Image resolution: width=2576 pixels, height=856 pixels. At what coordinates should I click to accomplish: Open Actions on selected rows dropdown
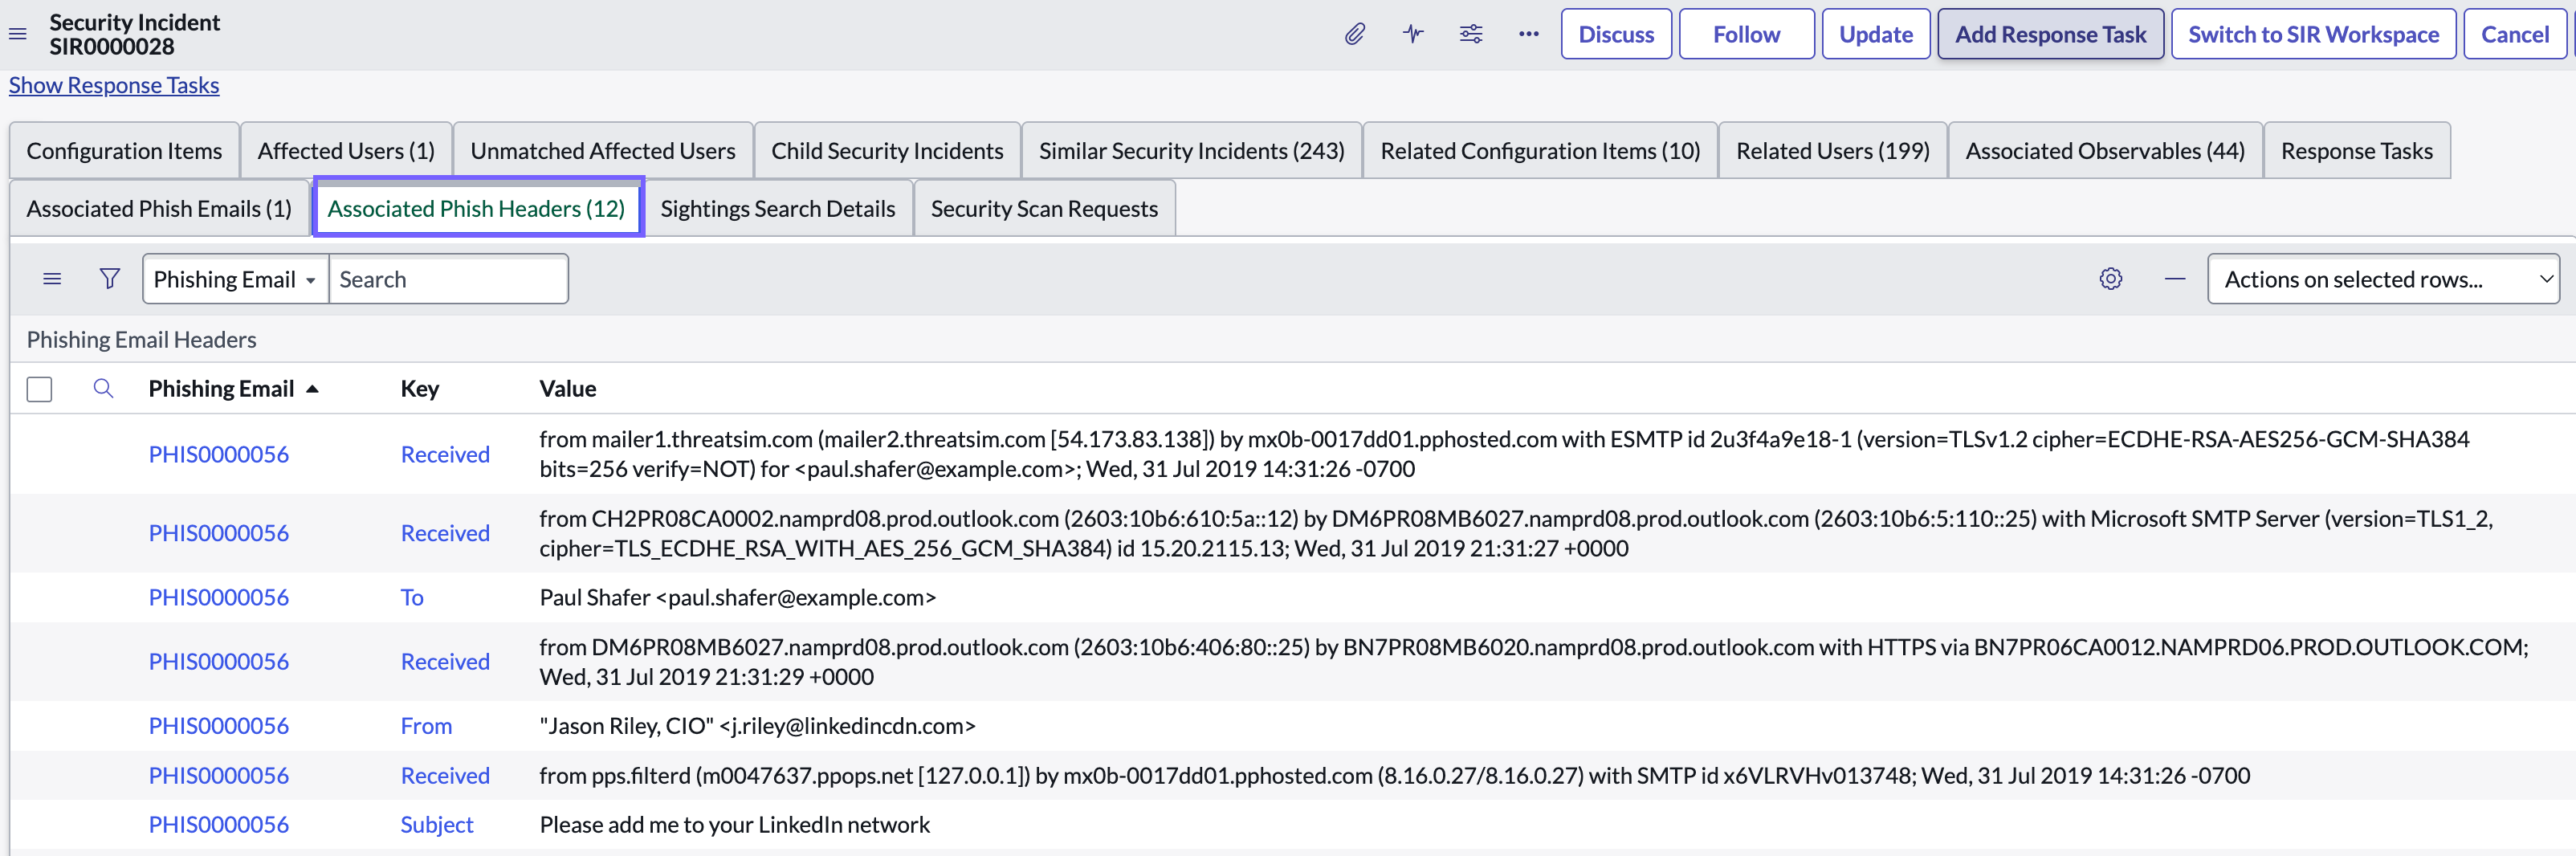(x=2383, y=279)
